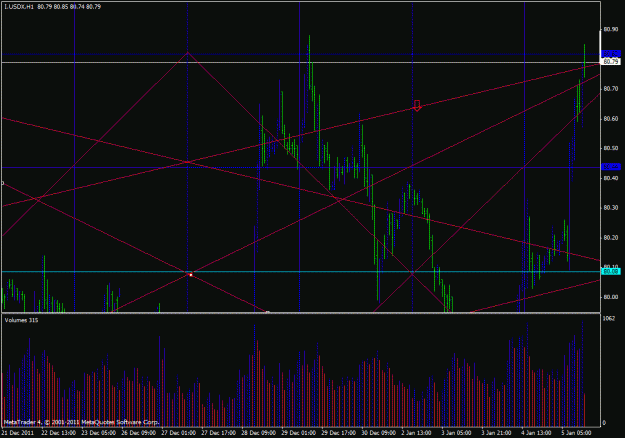Viewport: 625px width, 438px height.
Task: Click the white 80.79 current price label
Action: [611, 62]
